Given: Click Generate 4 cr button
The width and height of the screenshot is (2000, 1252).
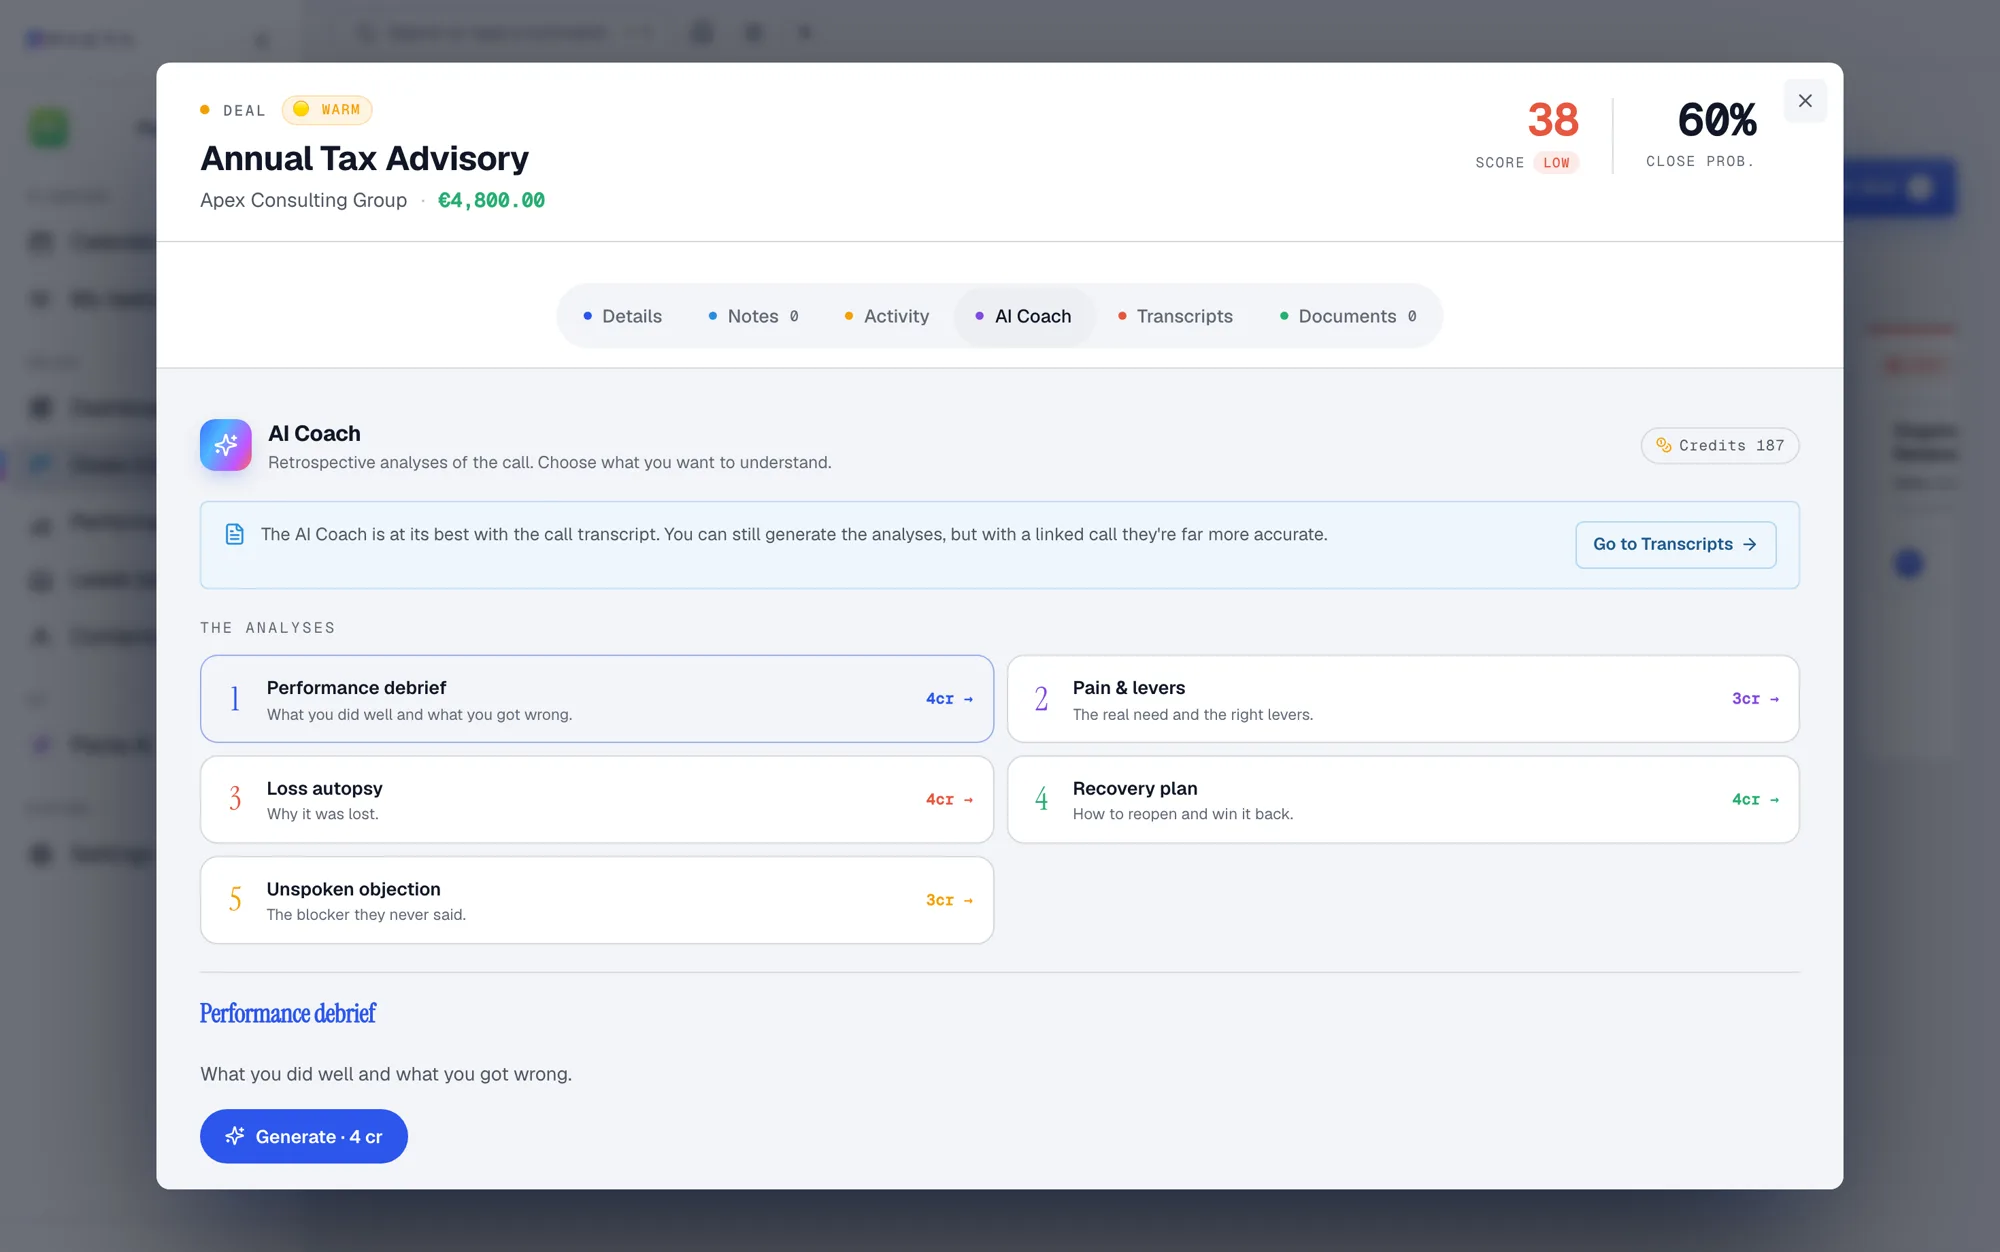Looking at the screenshot, I should pyautogui.click(x=304, y=1136).
